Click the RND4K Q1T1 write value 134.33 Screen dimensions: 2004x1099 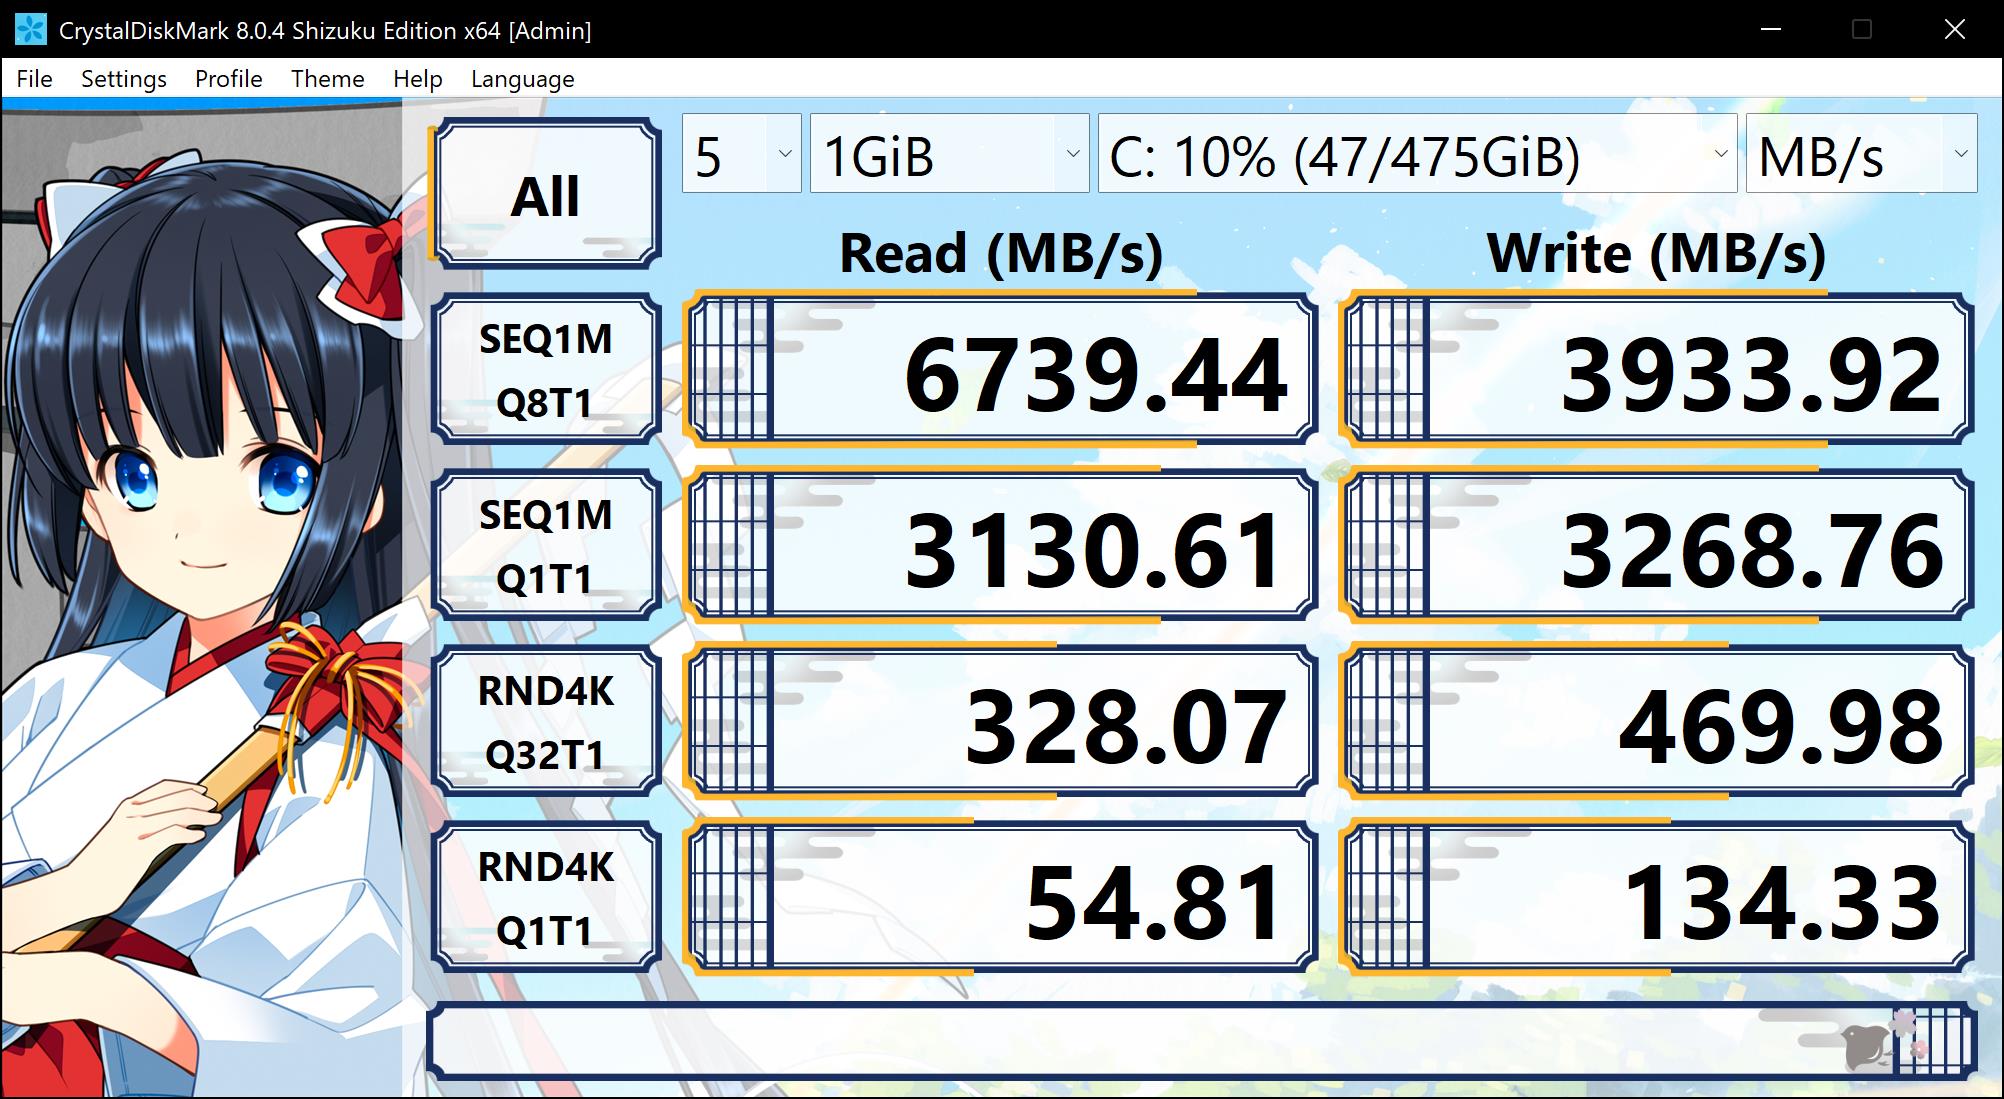point(1657,898)
